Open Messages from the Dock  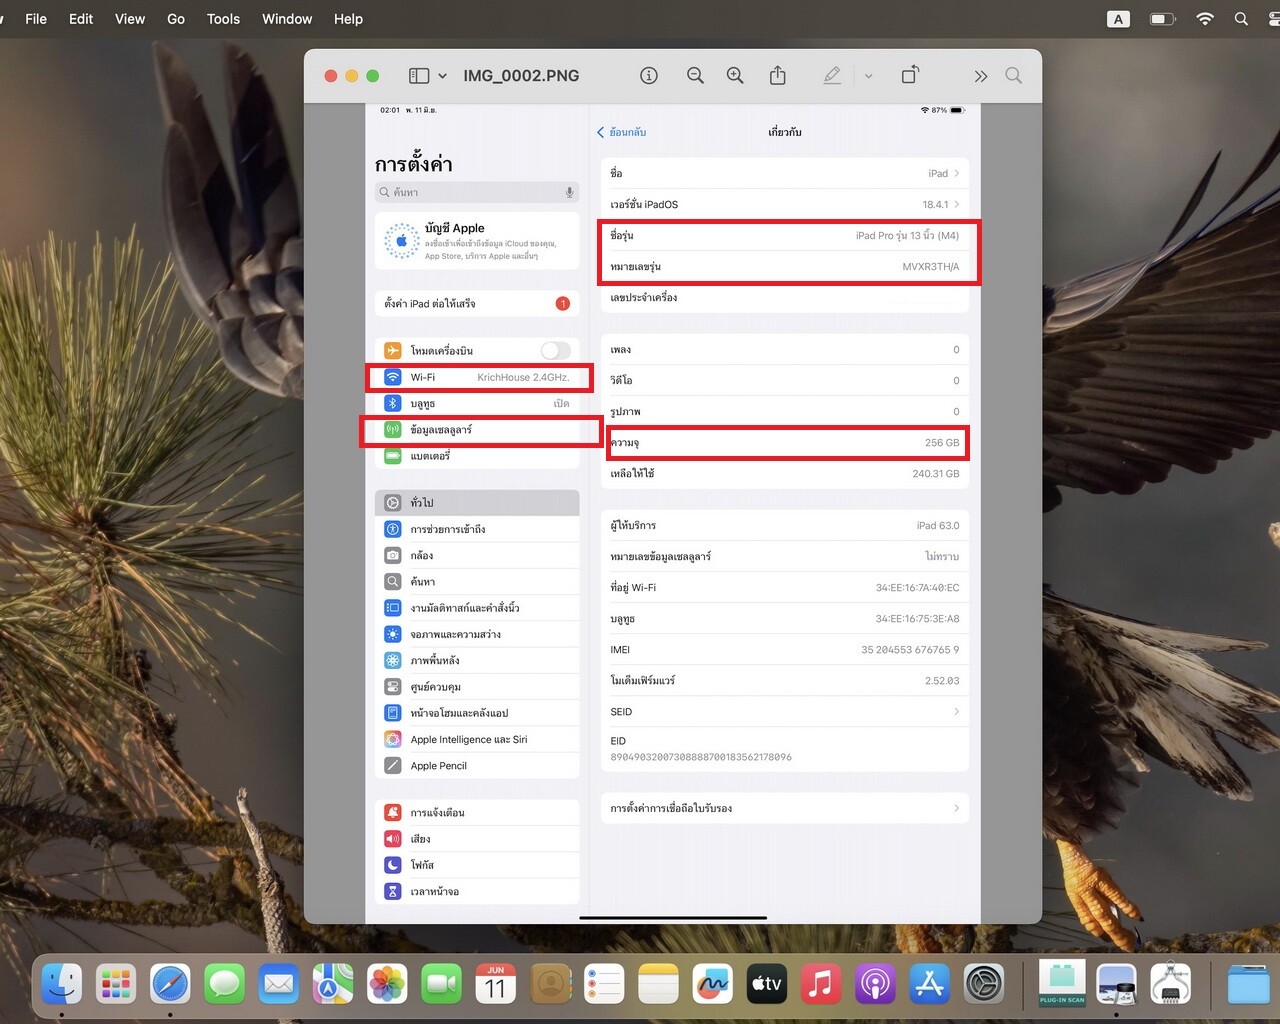(x=224, y=984)
